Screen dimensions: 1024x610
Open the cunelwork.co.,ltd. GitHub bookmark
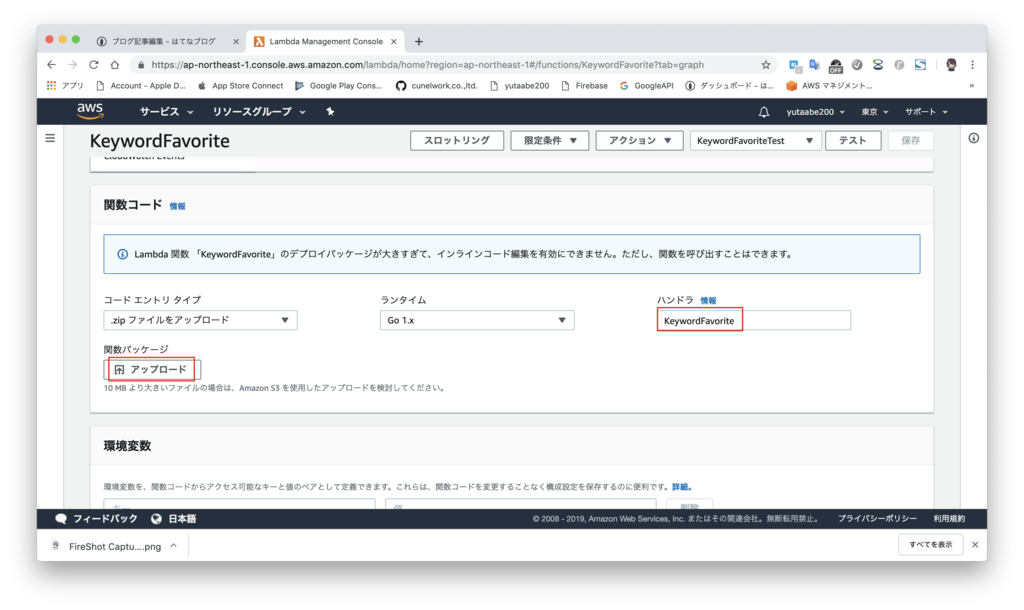(x=436, y=86)
